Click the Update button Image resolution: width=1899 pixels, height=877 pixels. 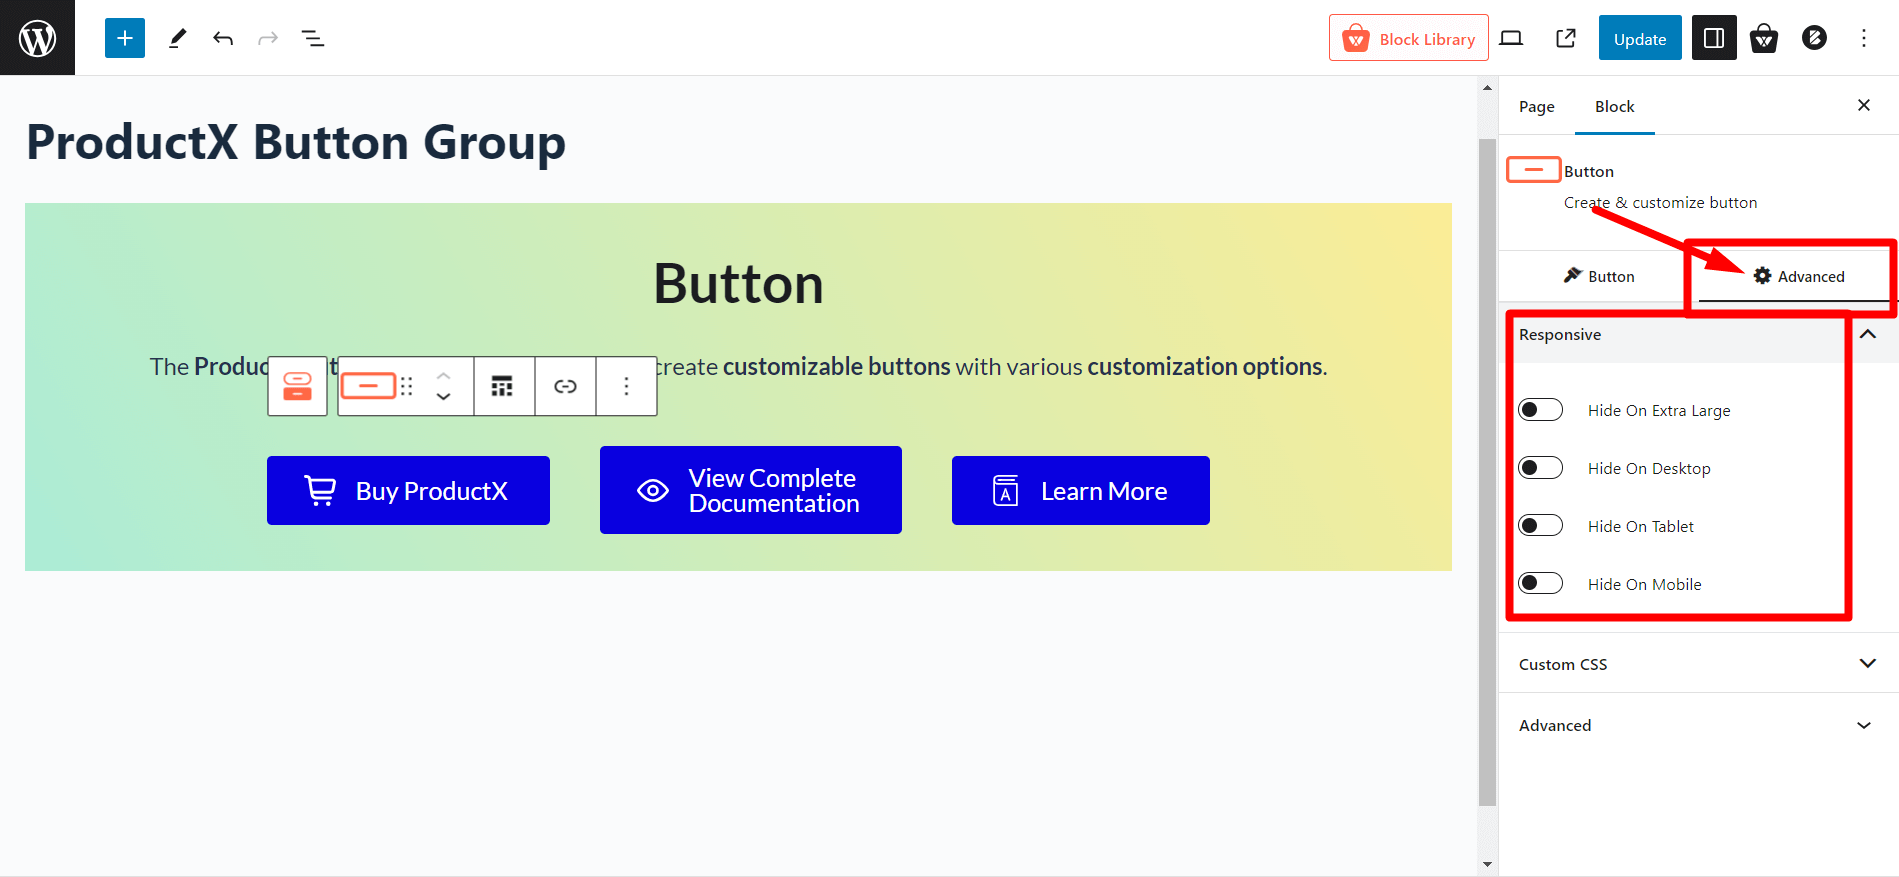(1639, 37)
